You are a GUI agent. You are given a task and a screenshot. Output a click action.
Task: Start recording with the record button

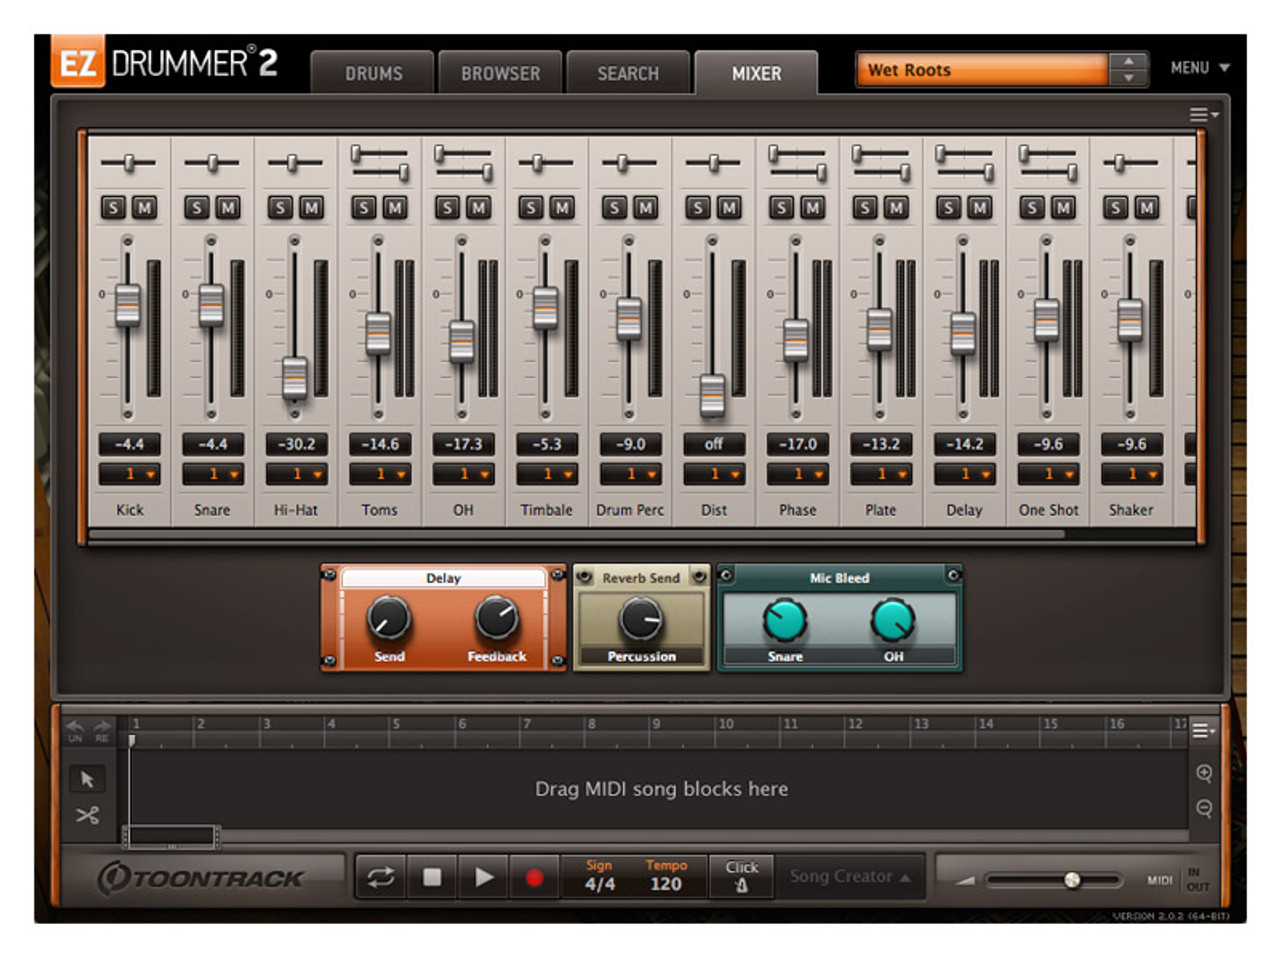534,877
